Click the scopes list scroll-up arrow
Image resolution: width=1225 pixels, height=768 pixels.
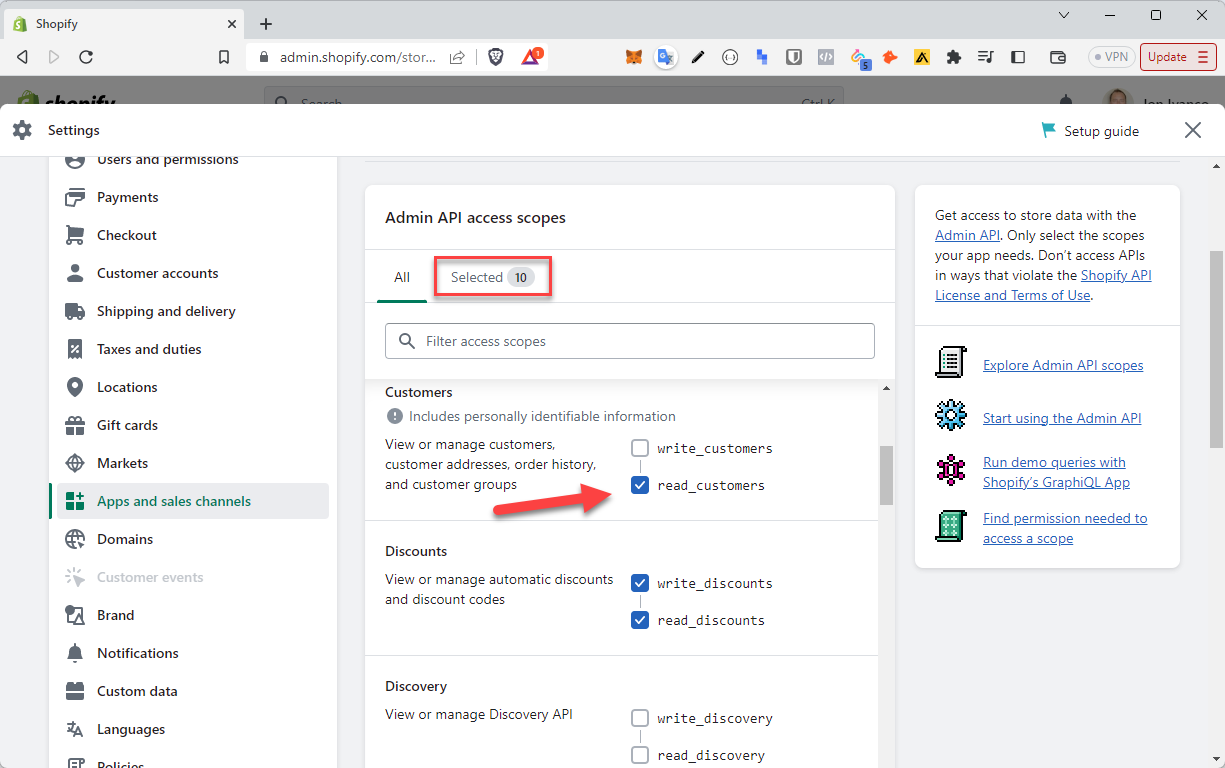tap(886, 388)
